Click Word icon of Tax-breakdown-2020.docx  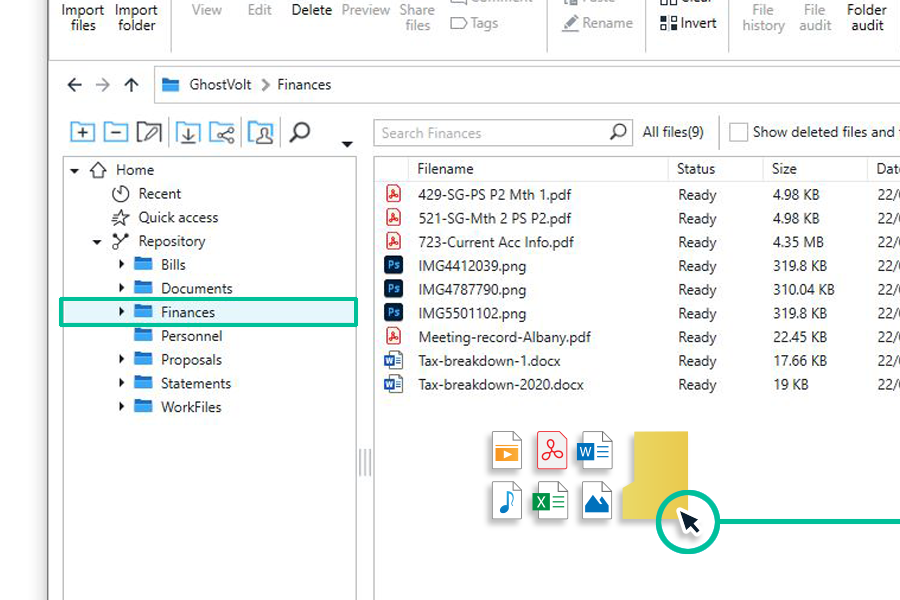click(393, 384)
